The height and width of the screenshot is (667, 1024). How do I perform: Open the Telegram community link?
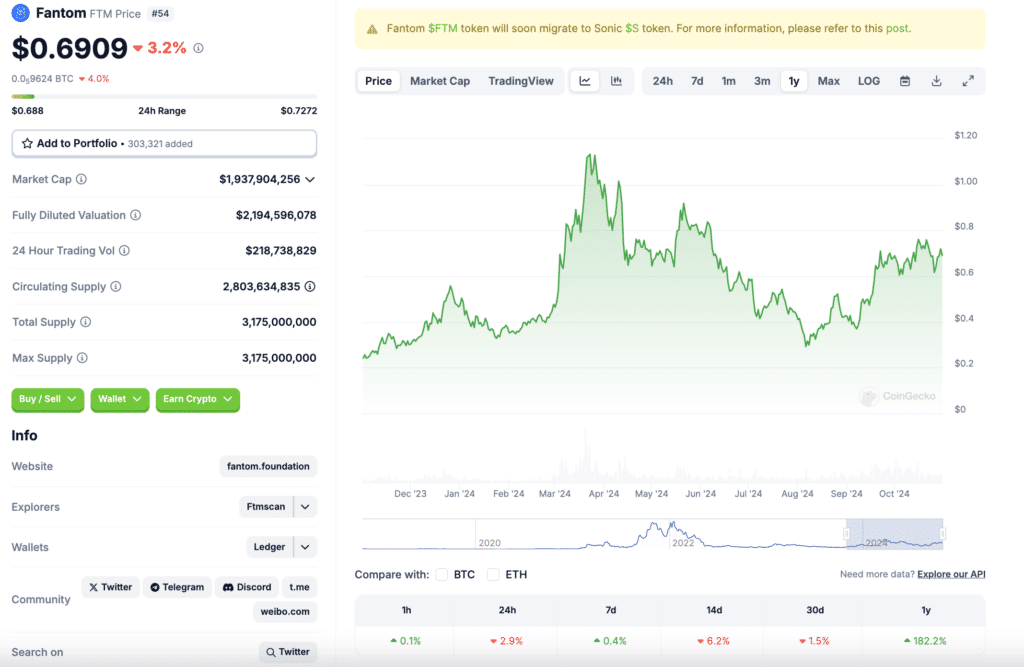pyautogui.click(x=177, y=587)
